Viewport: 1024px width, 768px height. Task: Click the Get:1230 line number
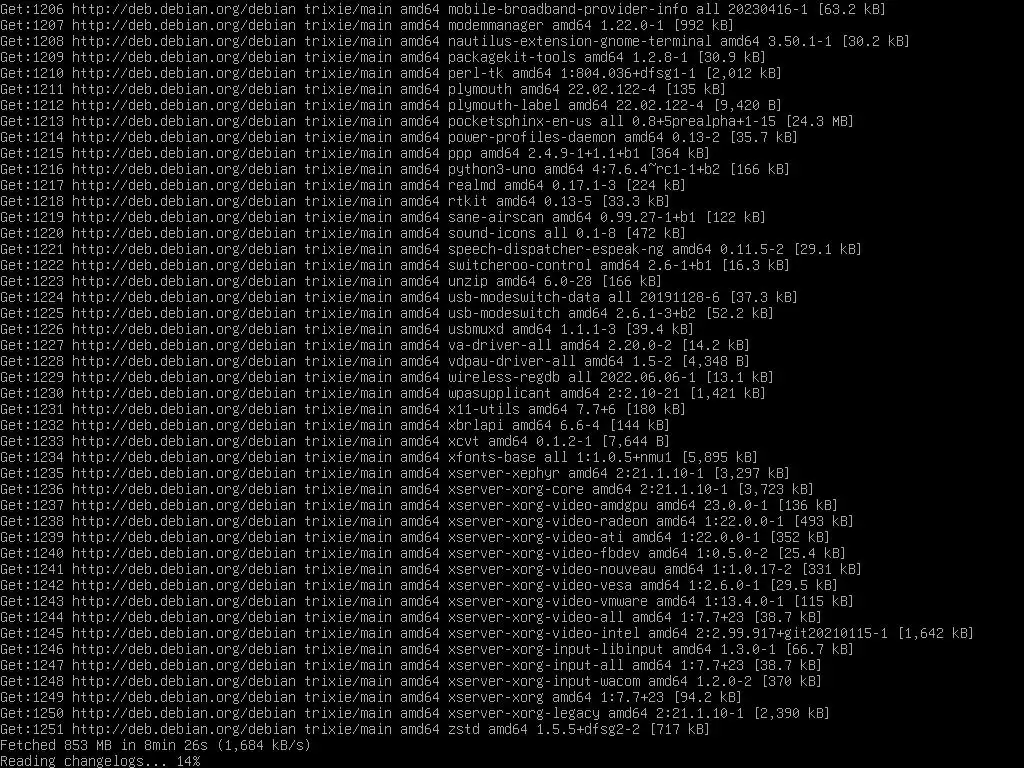pos(32,393)
